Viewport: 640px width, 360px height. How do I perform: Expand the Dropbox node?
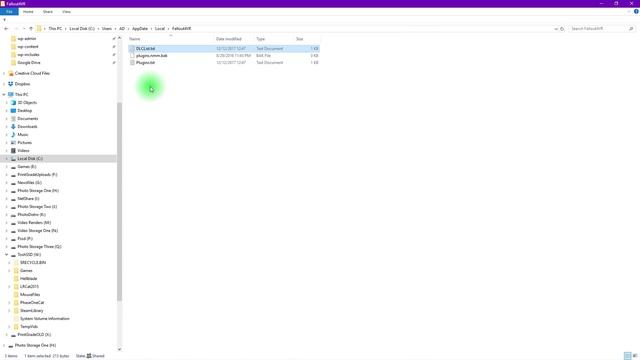(4, 84)
